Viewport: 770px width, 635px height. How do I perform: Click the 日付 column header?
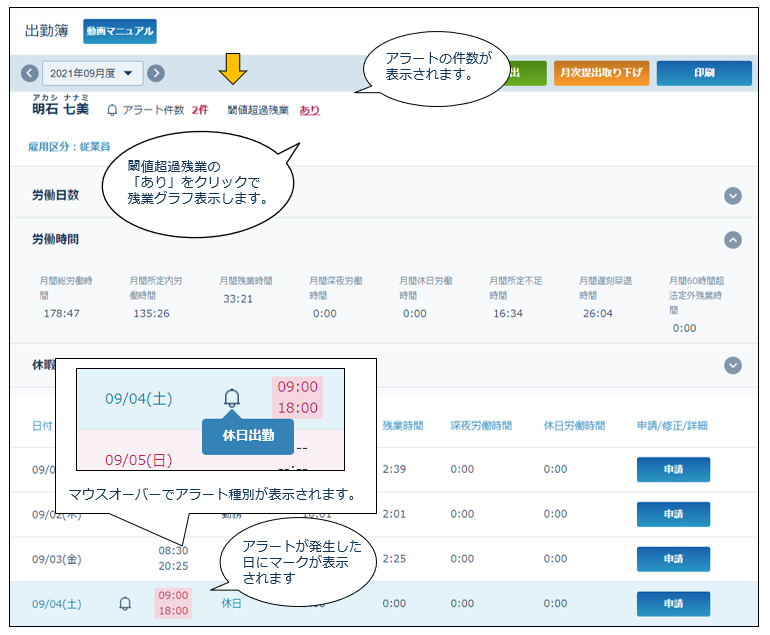click(42, 426)
